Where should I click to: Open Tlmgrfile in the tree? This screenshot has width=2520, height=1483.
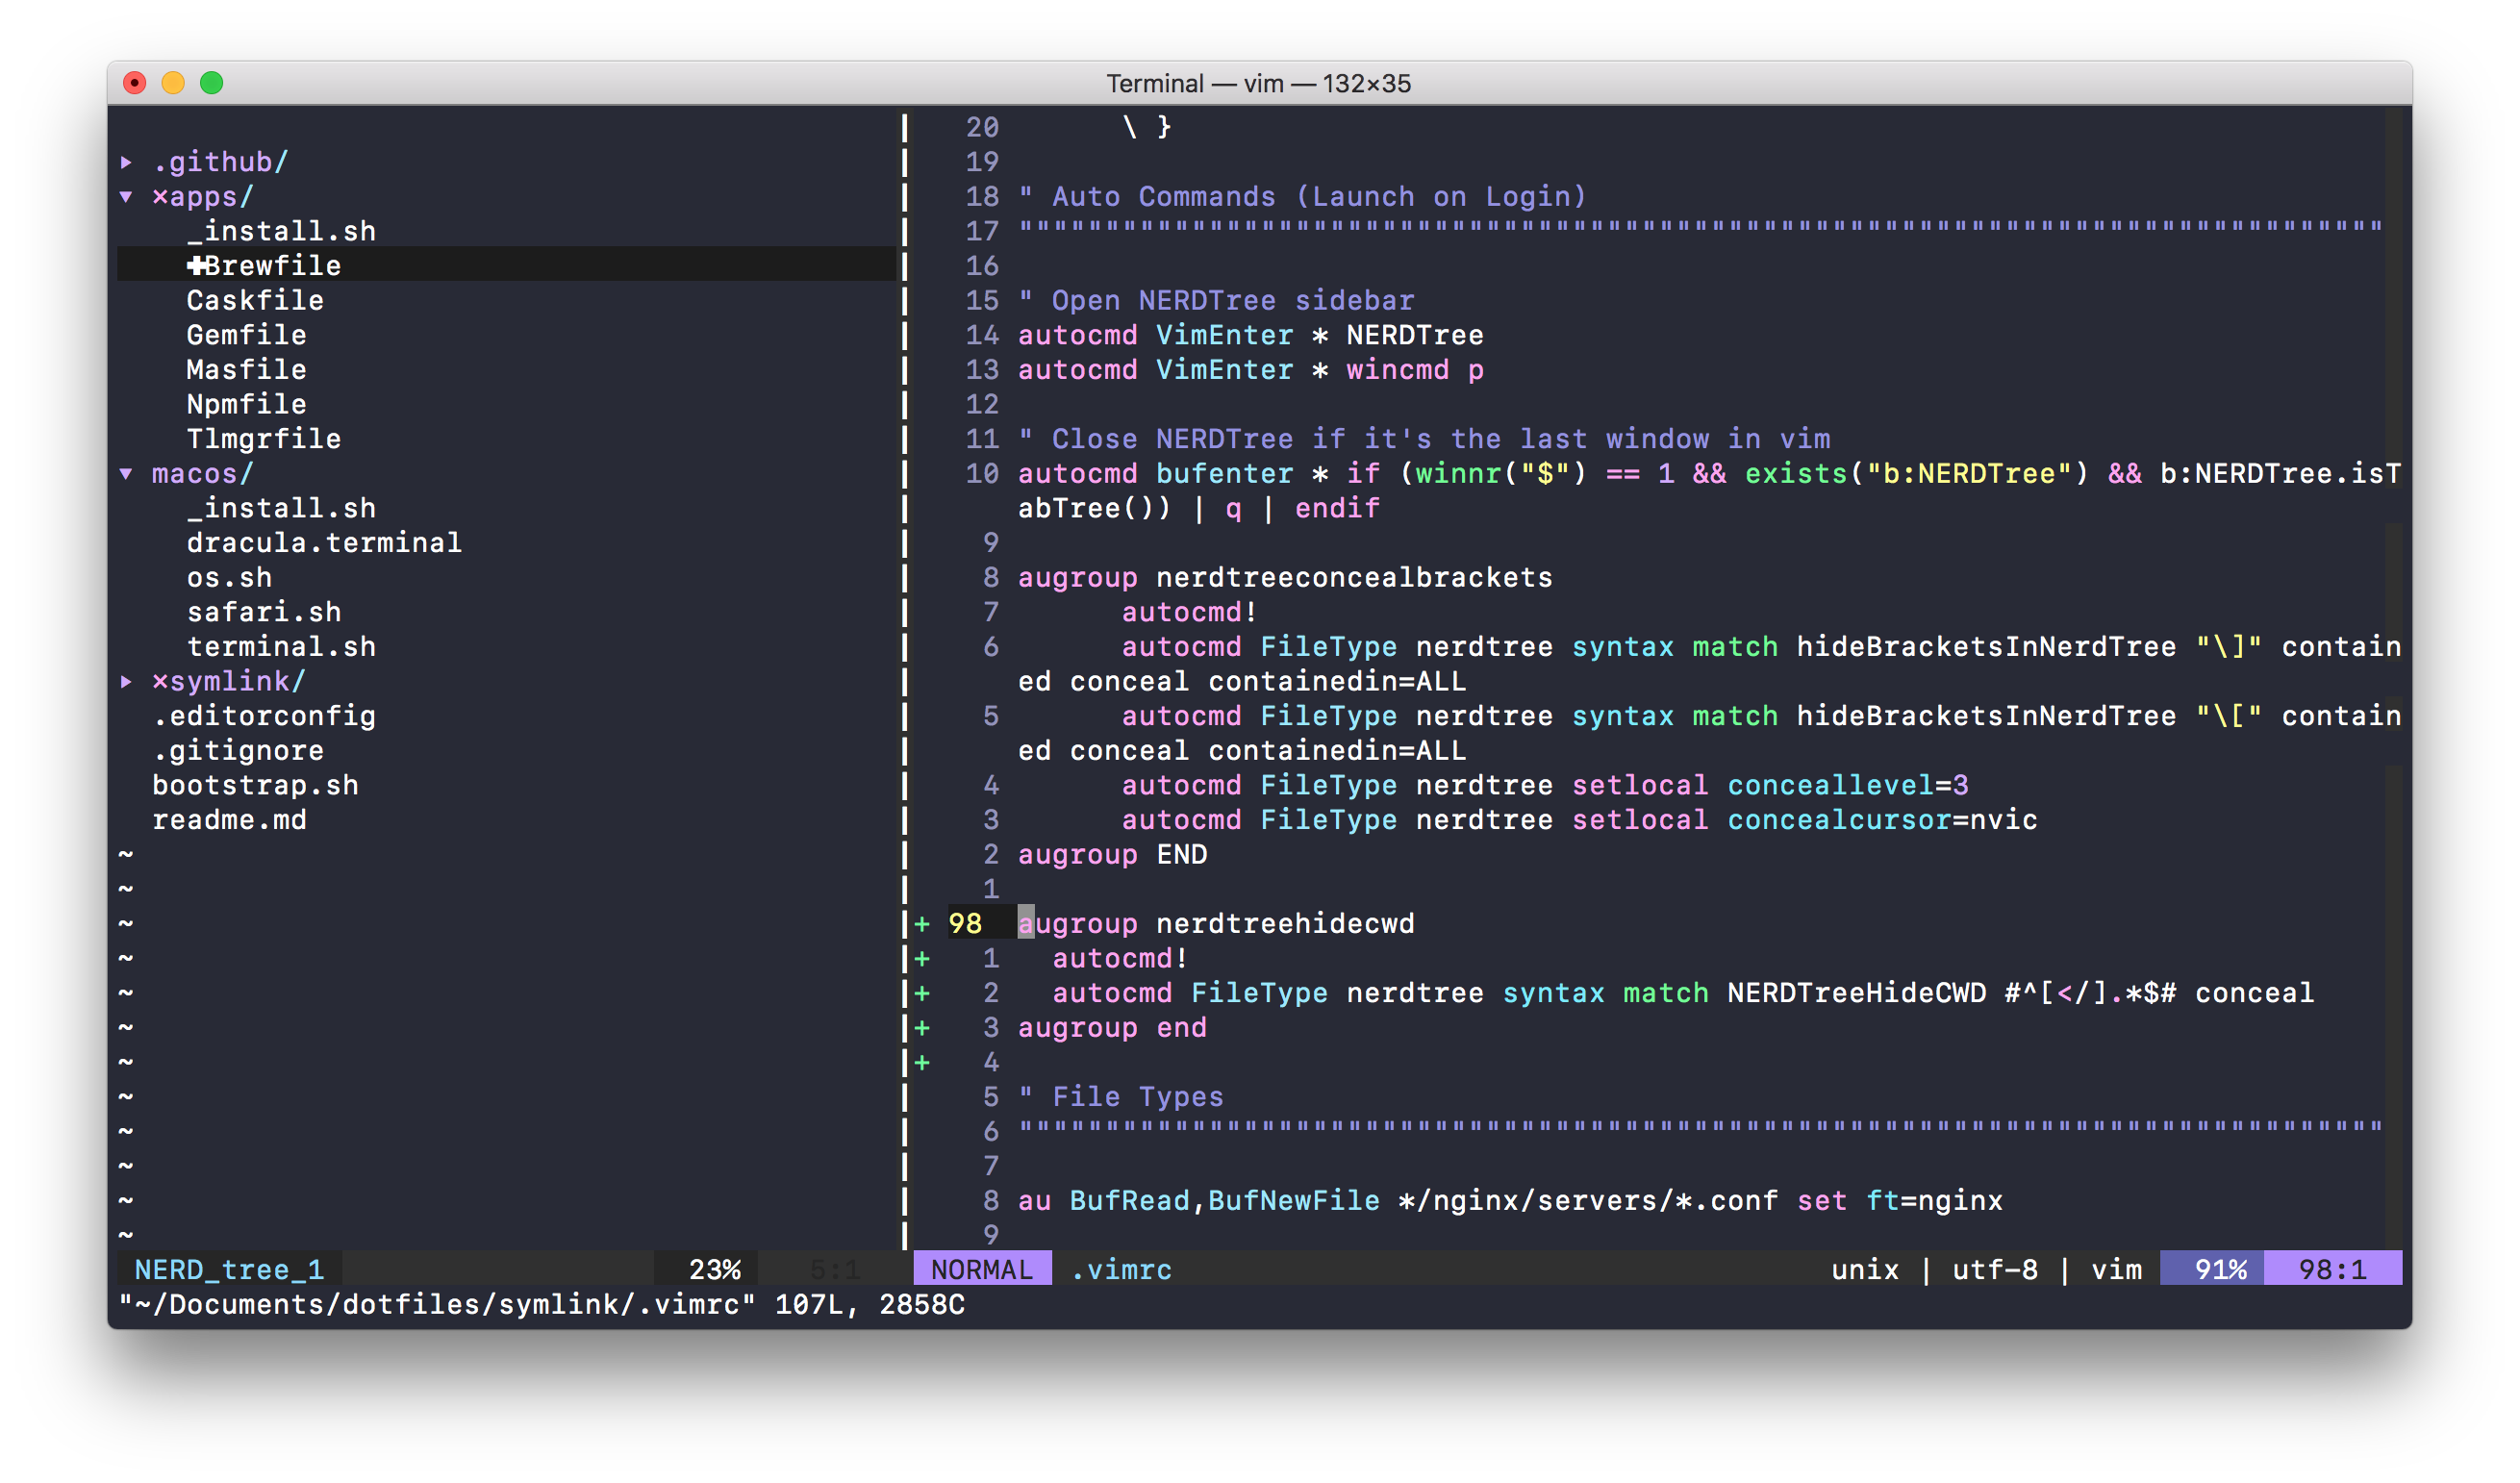264,439
